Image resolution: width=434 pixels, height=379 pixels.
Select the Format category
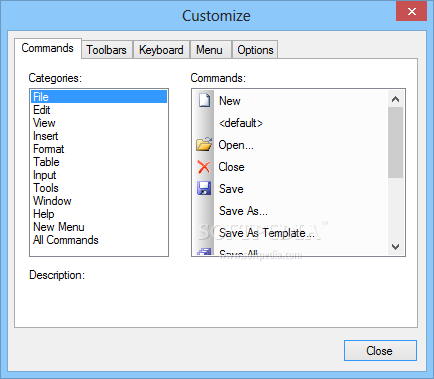(x=99, y=149)
